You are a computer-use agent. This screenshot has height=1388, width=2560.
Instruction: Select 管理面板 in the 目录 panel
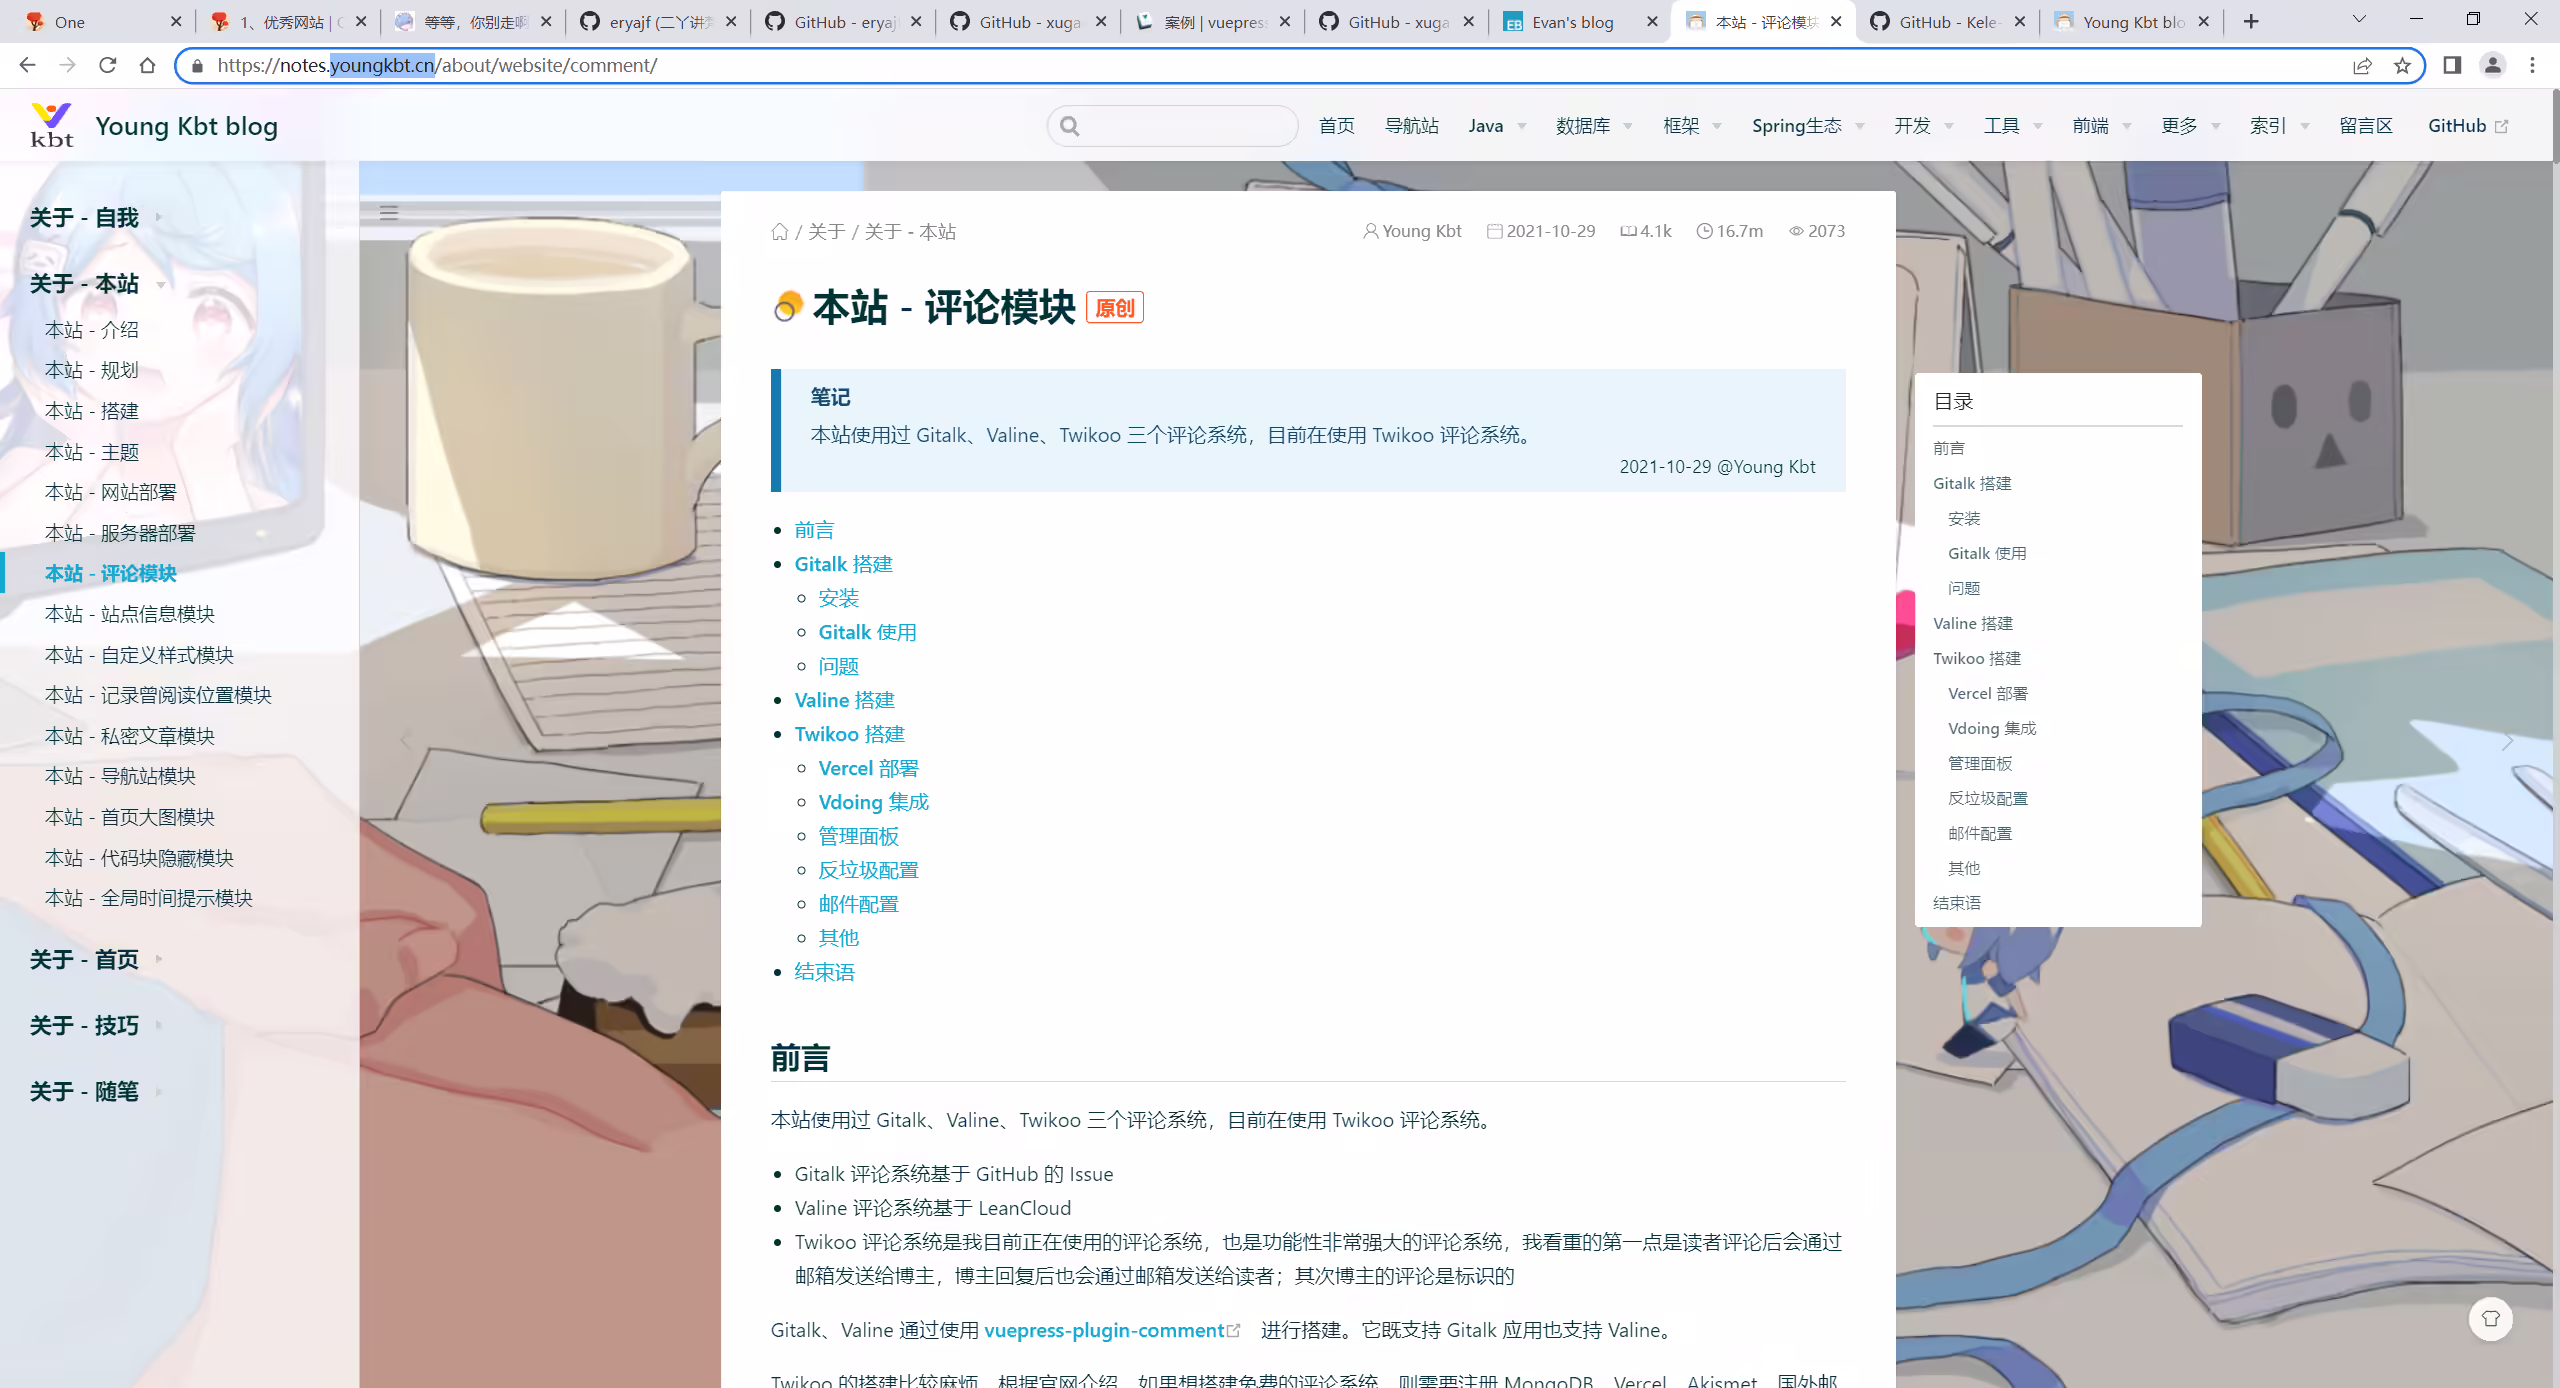pos(1980,763)
